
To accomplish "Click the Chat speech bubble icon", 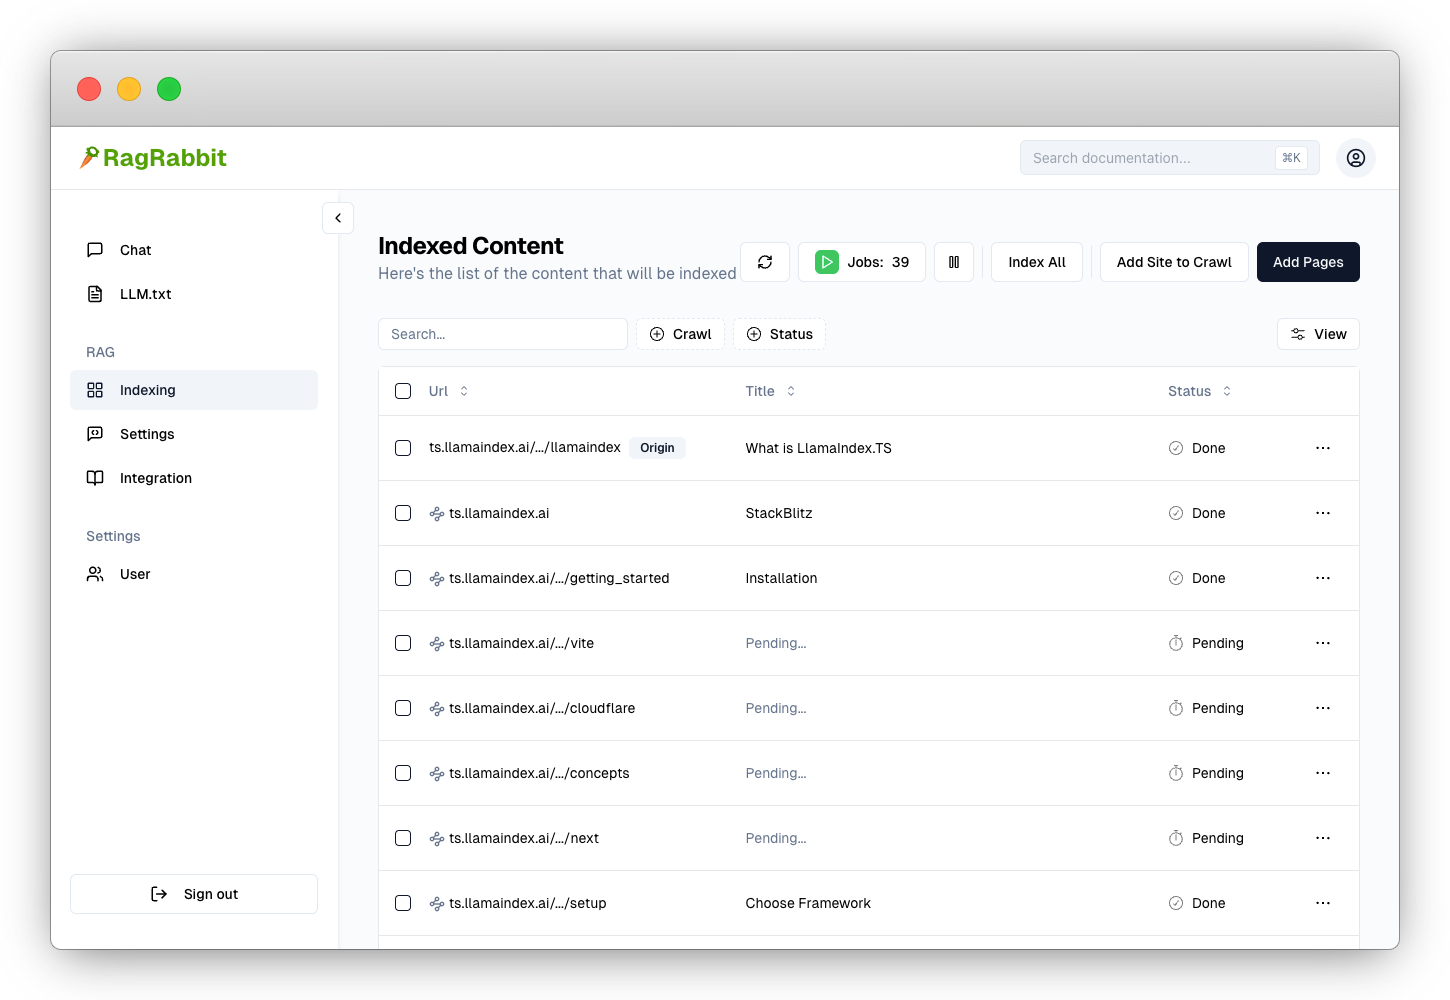I will click(x=95, y=250).
